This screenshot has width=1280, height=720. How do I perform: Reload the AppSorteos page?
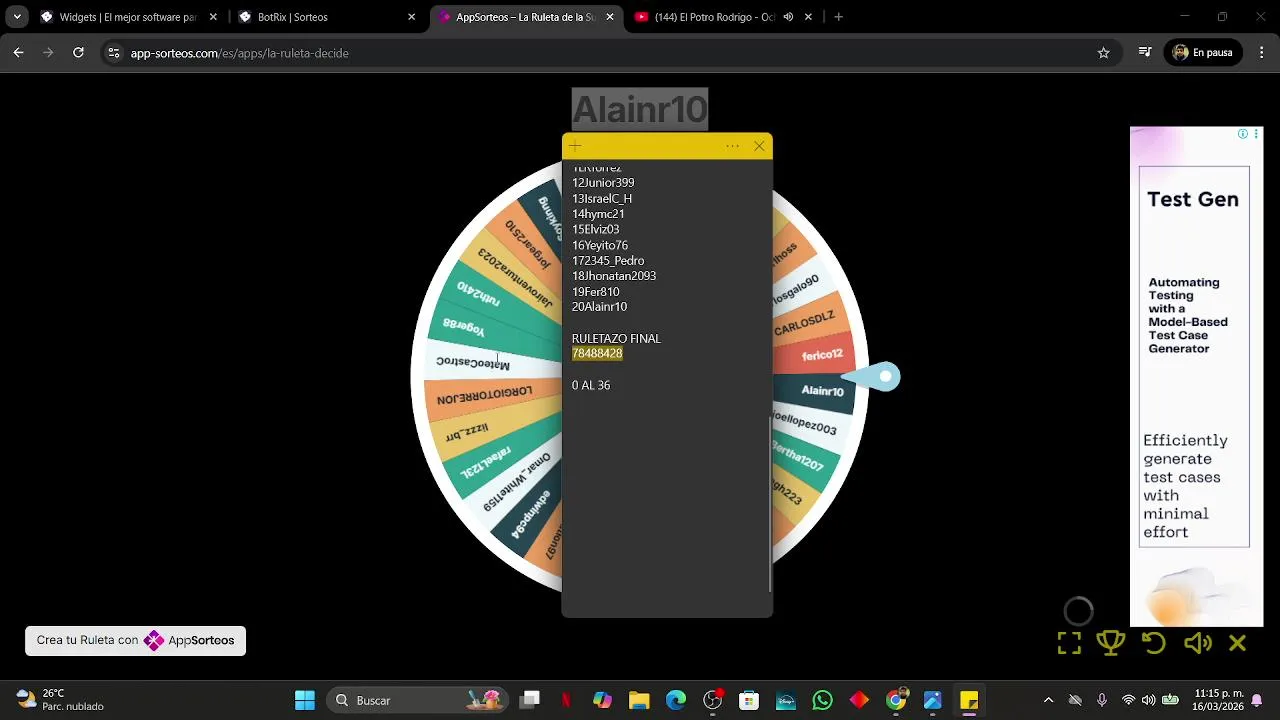tap(78, 53)
